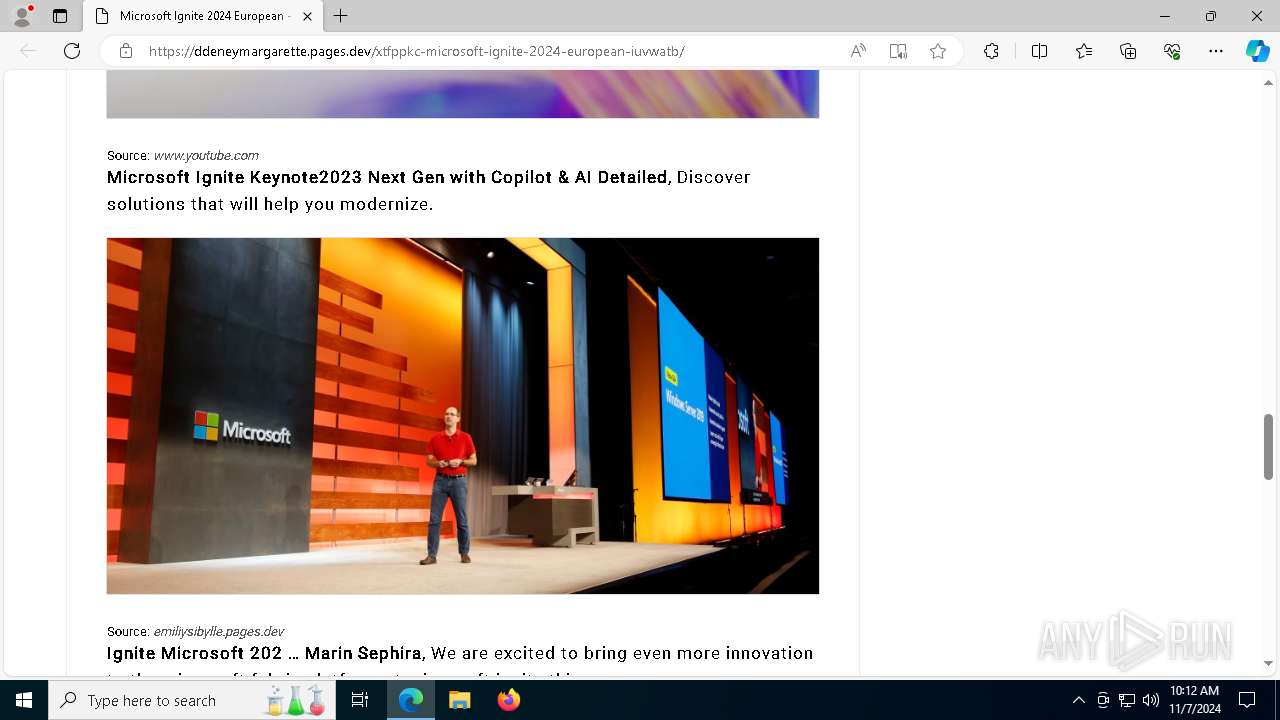Open the taskbar clock and date
Viewport: 1280px width, 720px height.
(1195, 700)
